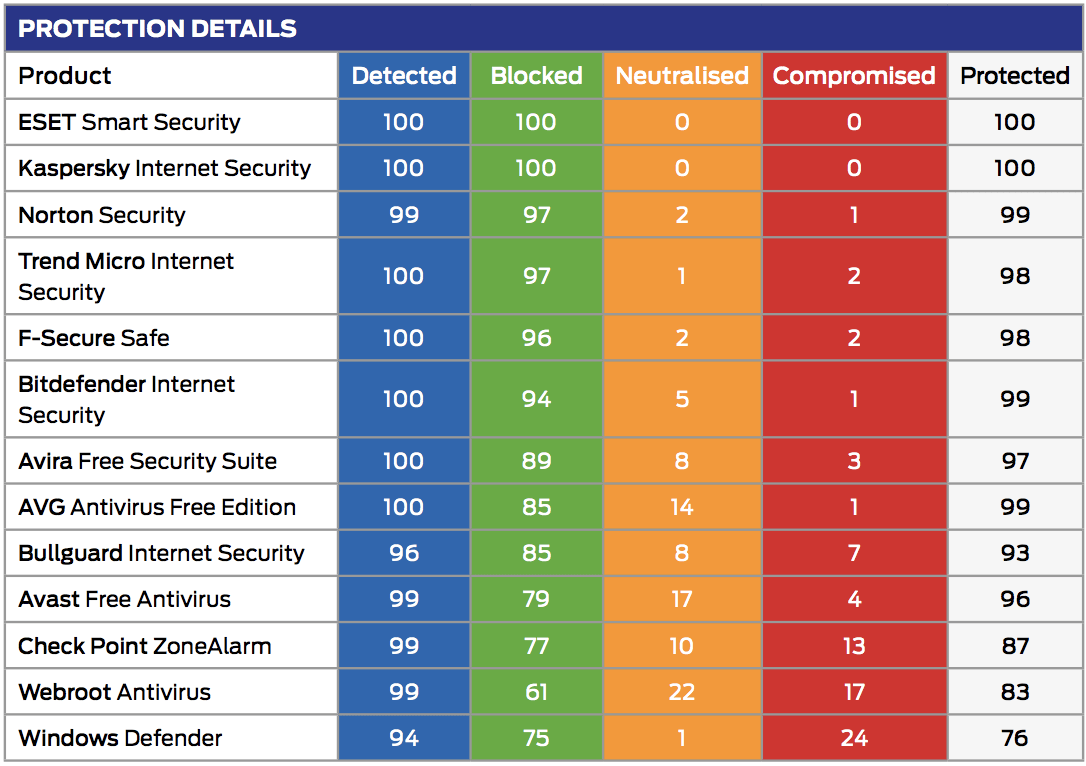Click the Detected column header
Image resolution: width=1086 pixels, height=766 pixels.
click(x=404, y=76)
